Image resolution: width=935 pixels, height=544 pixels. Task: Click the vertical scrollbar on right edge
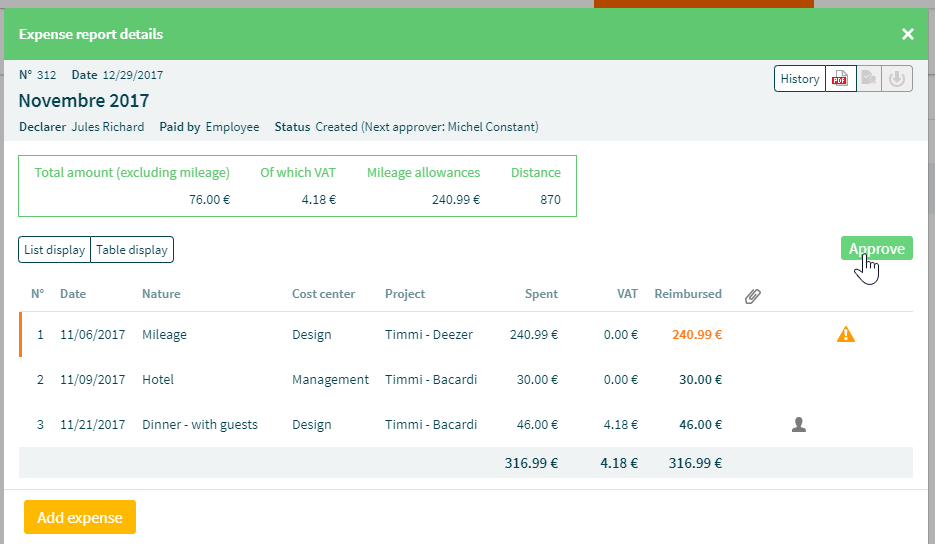click(x=931, y=179)
